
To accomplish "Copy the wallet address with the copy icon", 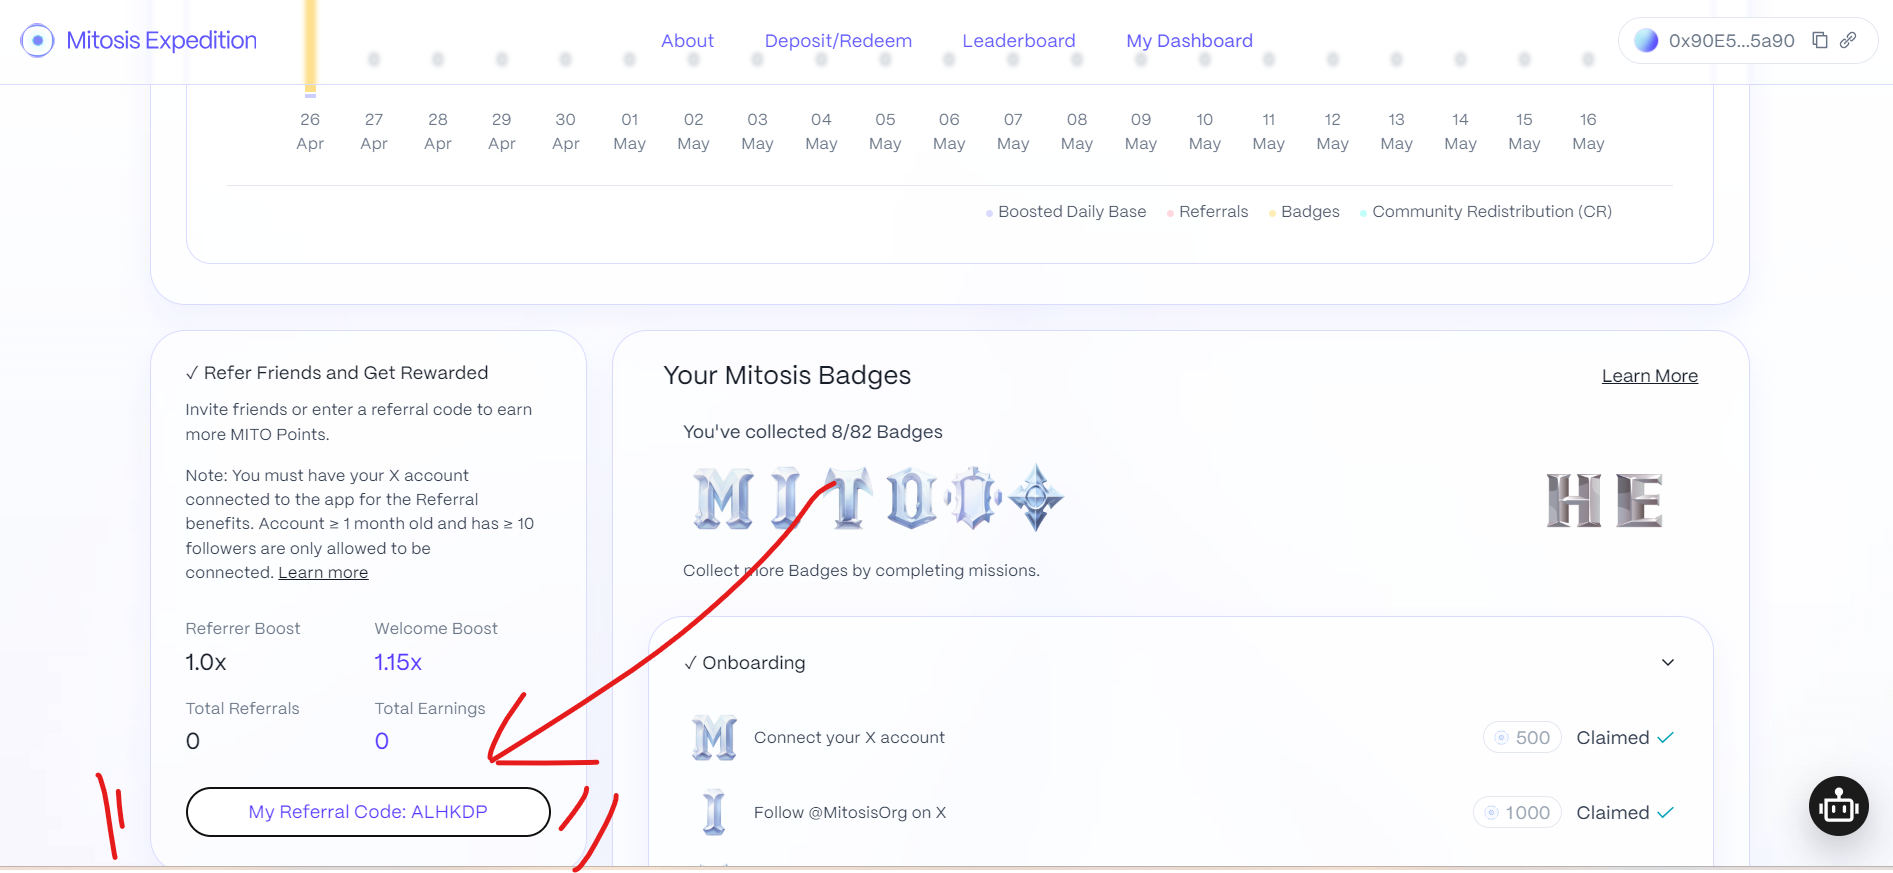I will pyautogui.click(x=1820, y=40).
